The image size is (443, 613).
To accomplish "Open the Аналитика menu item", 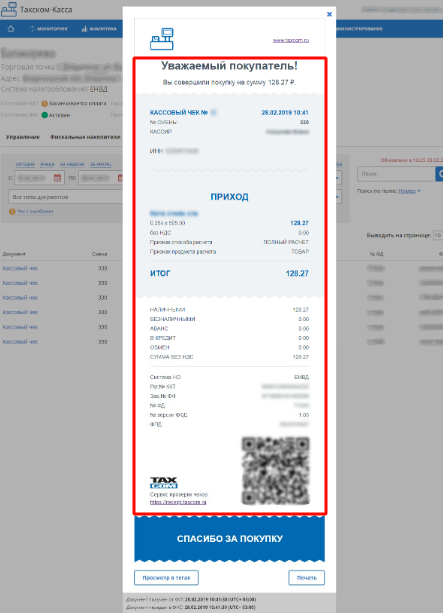I will [99, 29].
